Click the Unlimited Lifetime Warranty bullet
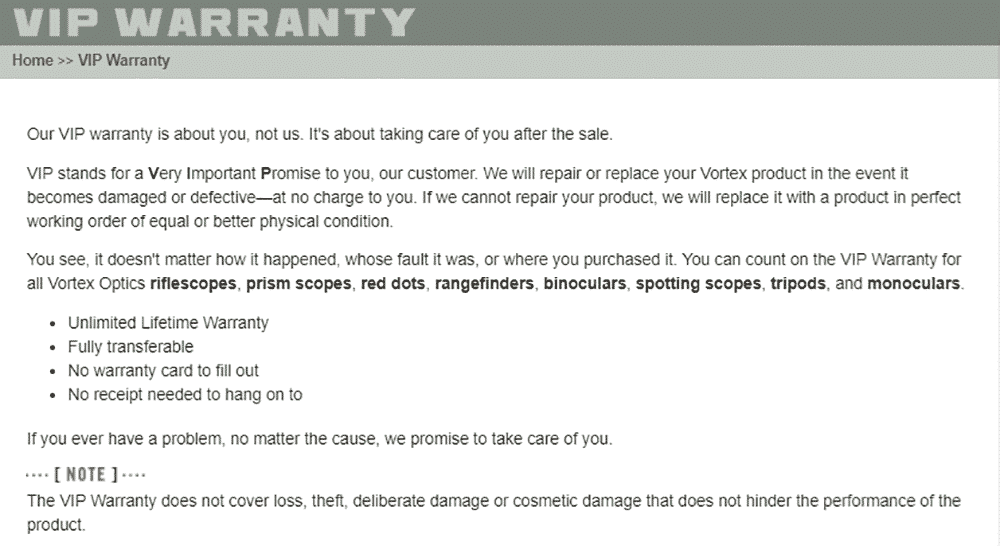 pos(168,323)
